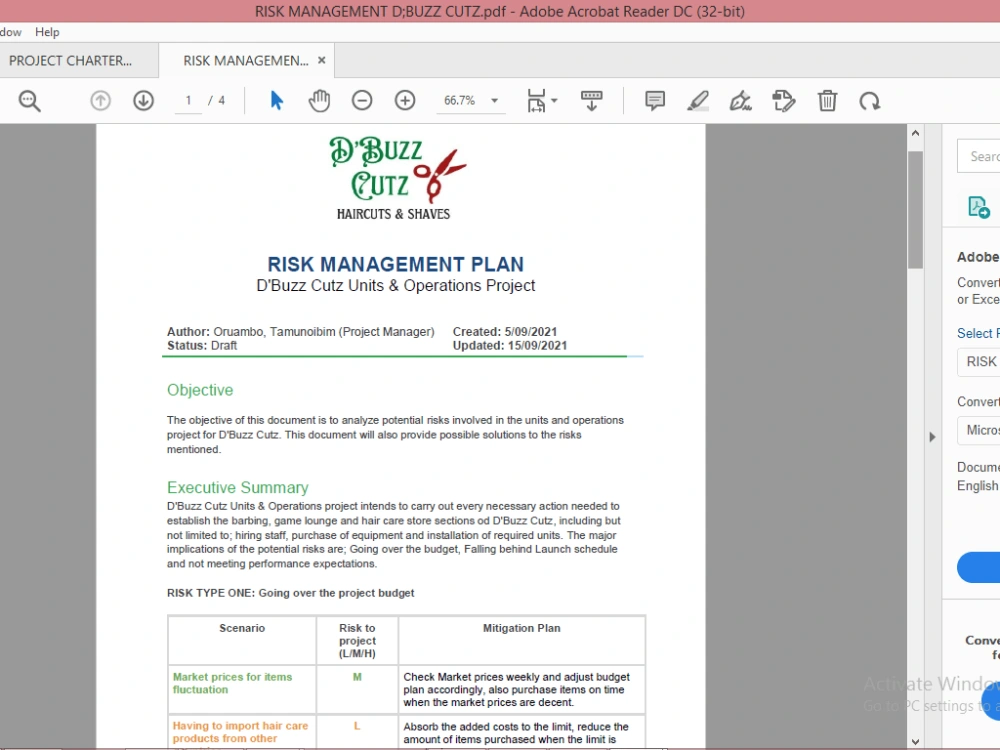Click the 'Created: 5/09/2021' text
The width and height of the screenshot is (1000, 750).
tap(504, 332)
